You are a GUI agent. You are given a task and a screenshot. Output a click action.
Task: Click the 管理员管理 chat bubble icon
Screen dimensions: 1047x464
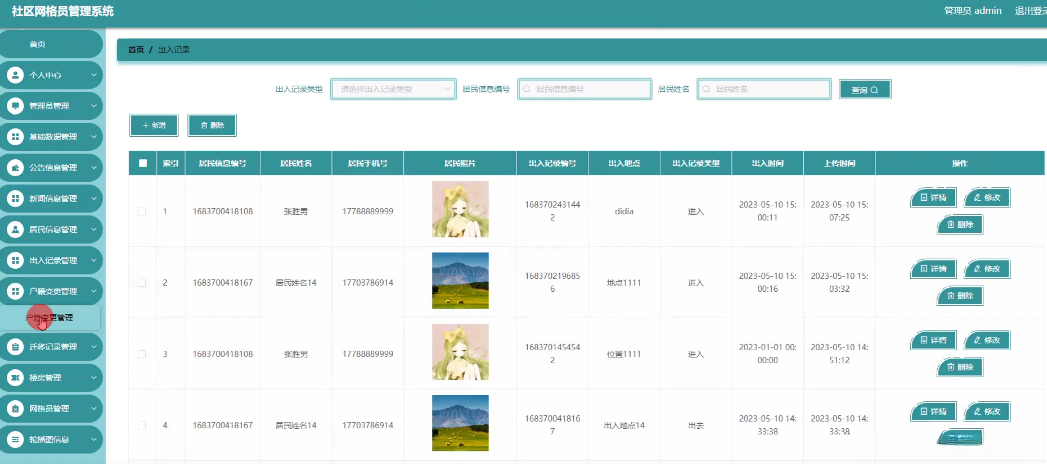click(x=15, y=106)
